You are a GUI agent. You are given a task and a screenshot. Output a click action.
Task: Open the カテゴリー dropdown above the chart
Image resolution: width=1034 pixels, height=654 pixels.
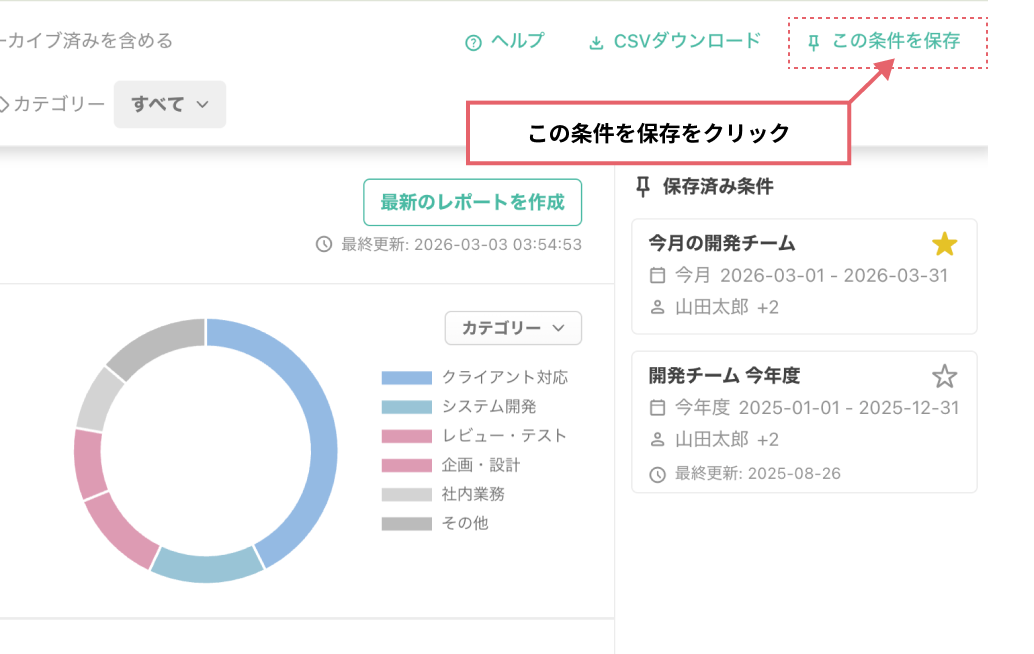(513, 328)
